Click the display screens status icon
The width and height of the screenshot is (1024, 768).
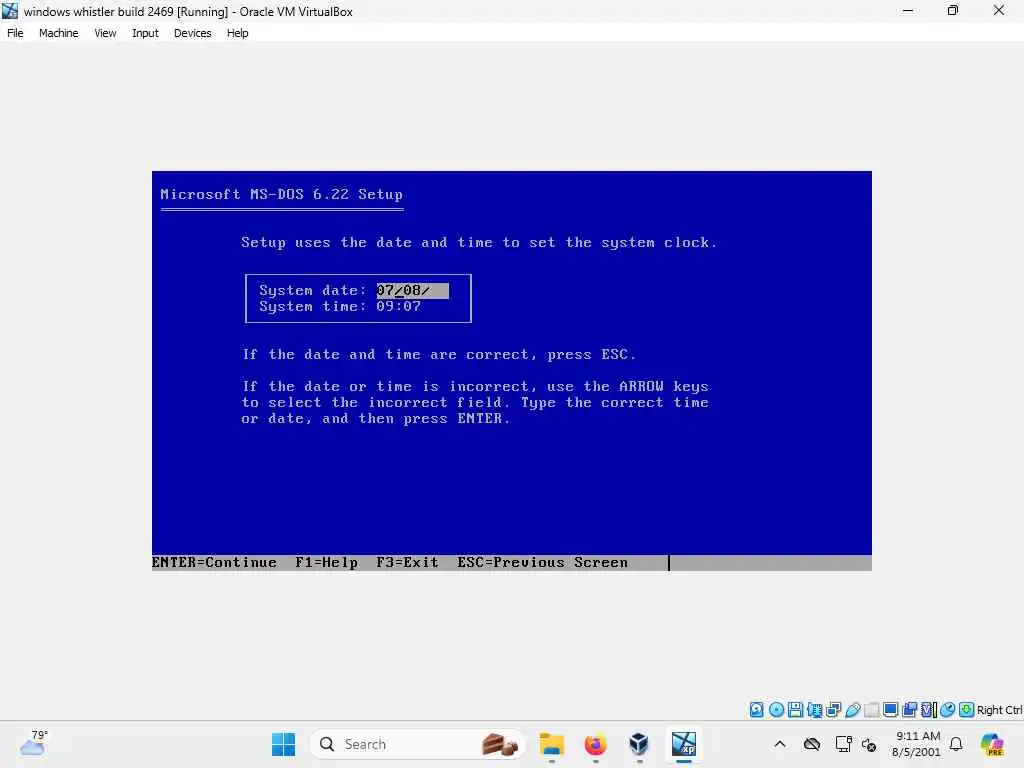(833, 710)
